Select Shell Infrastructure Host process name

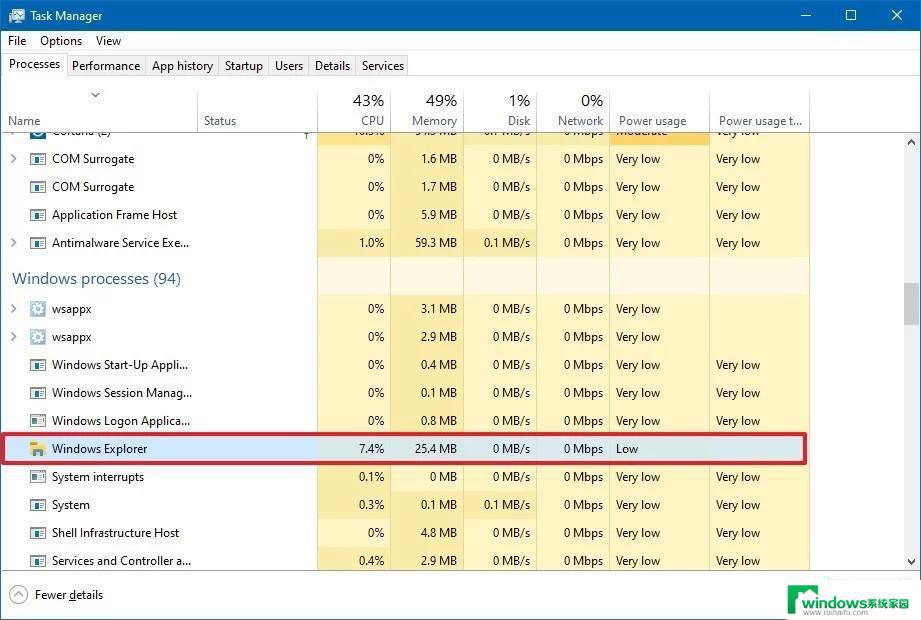115,533
